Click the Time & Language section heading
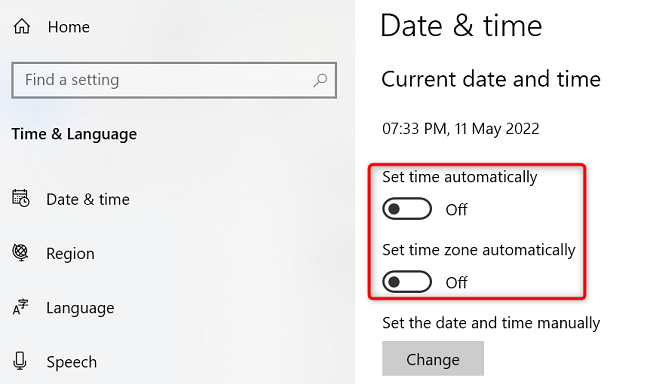The height and width of the screenshot is (384, 650). tap(74, 134)
